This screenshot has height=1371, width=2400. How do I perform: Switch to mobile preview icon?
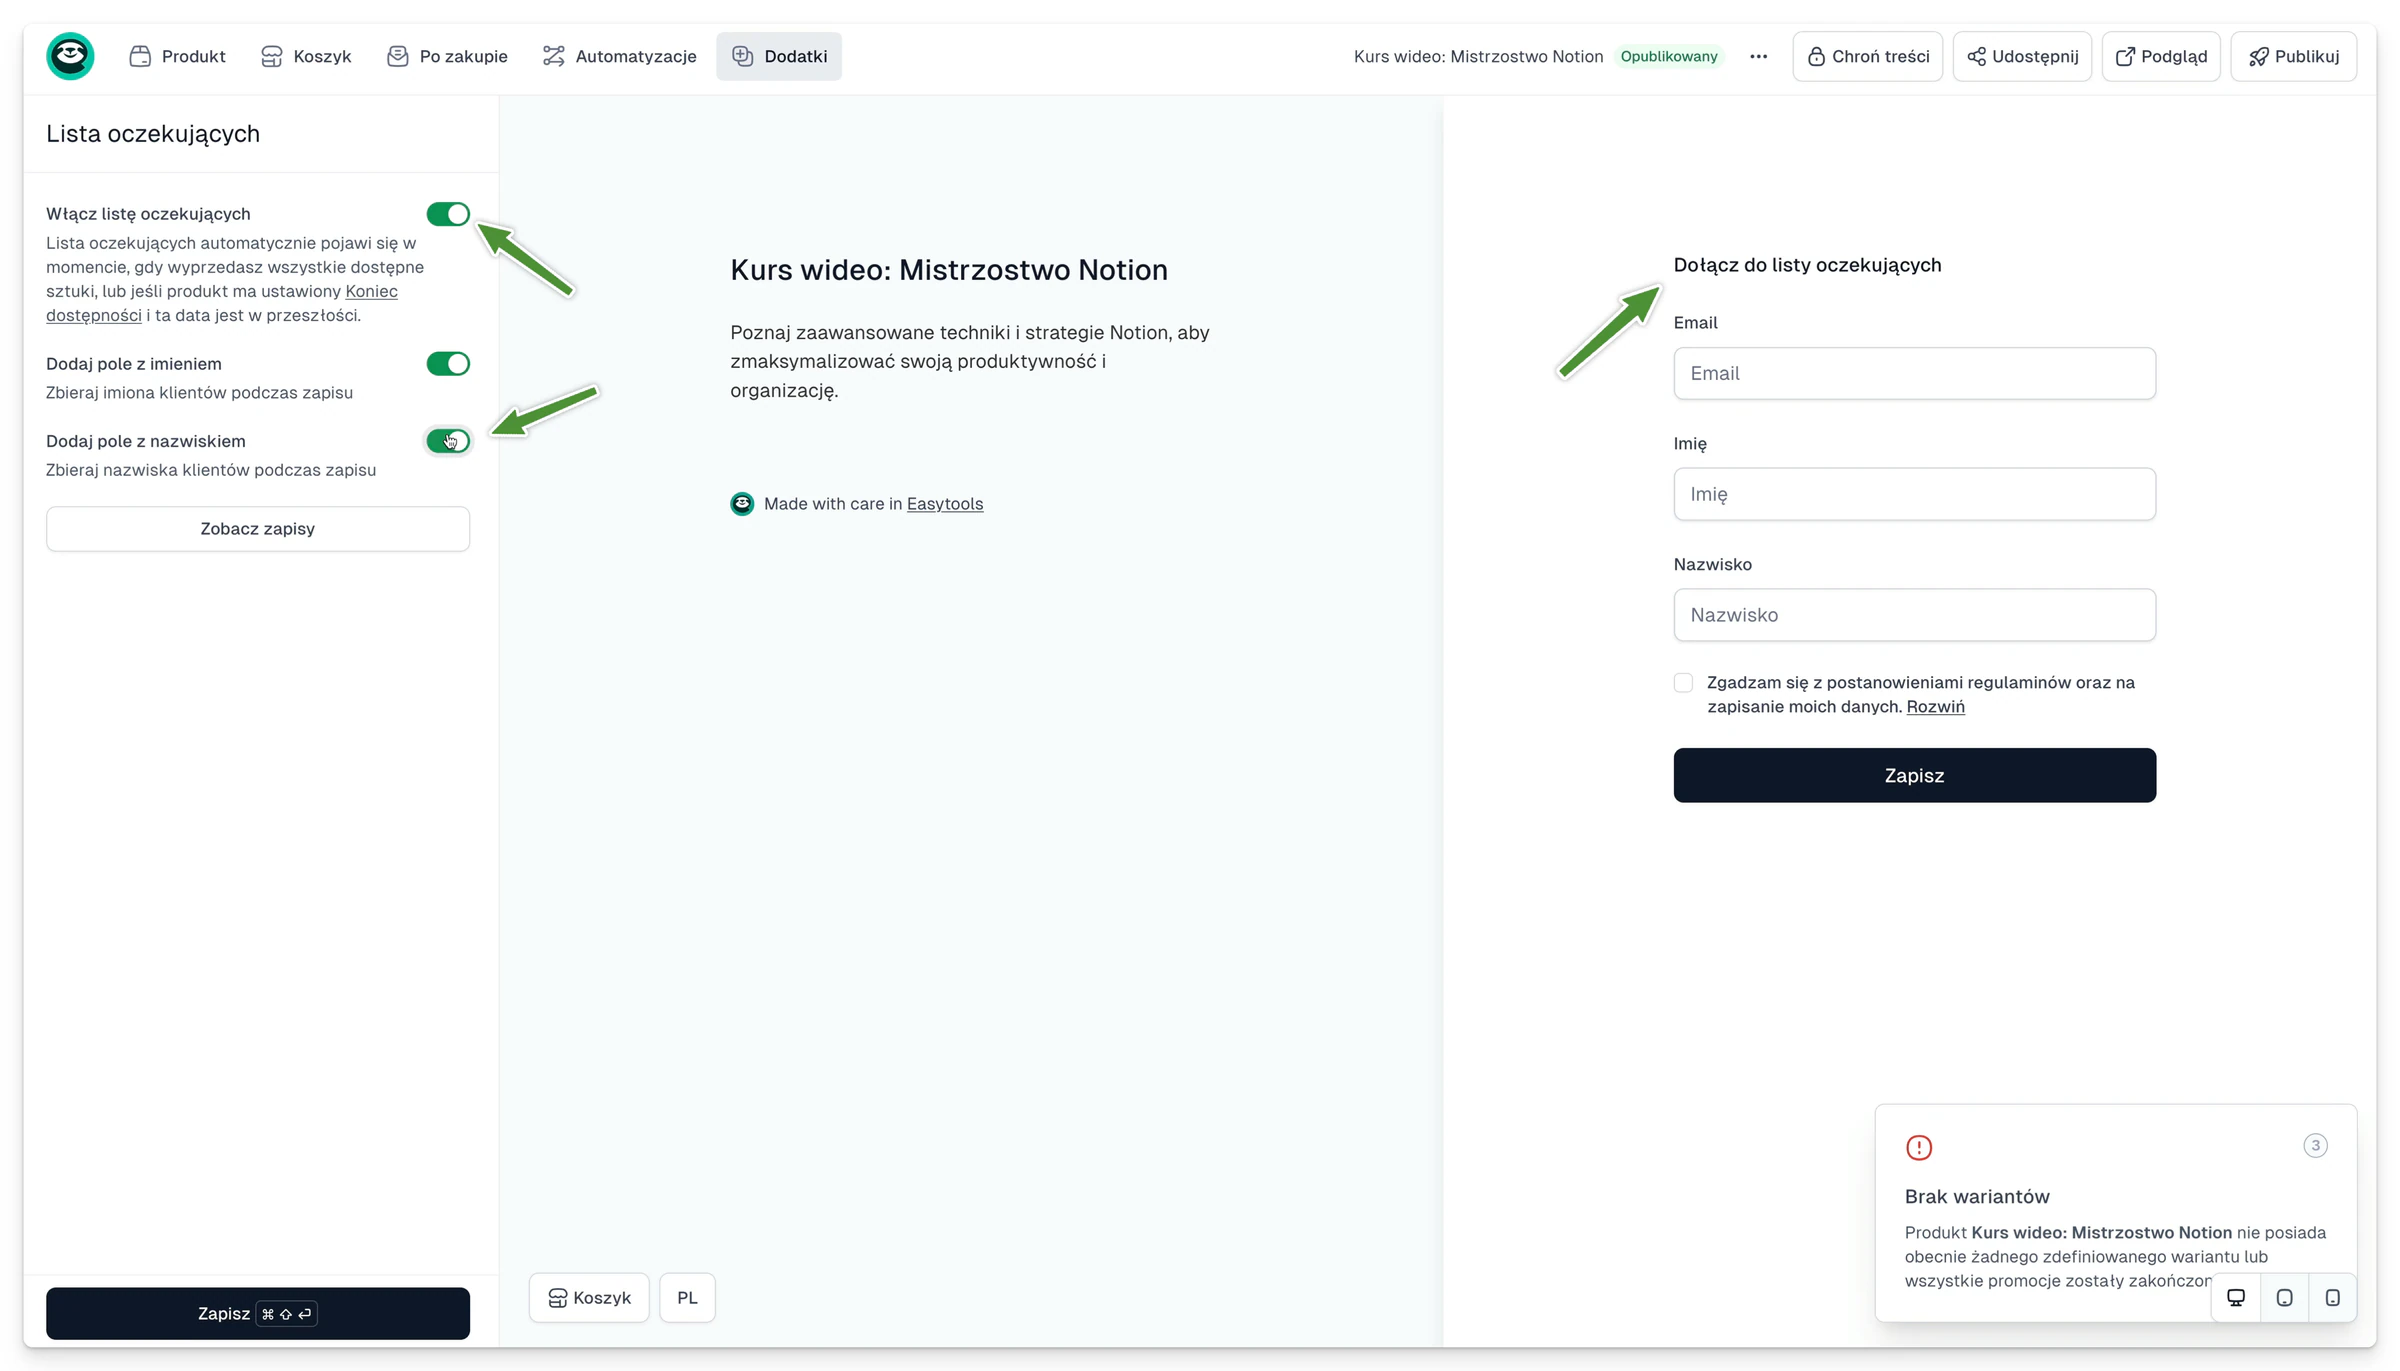coord(2332,1297)
